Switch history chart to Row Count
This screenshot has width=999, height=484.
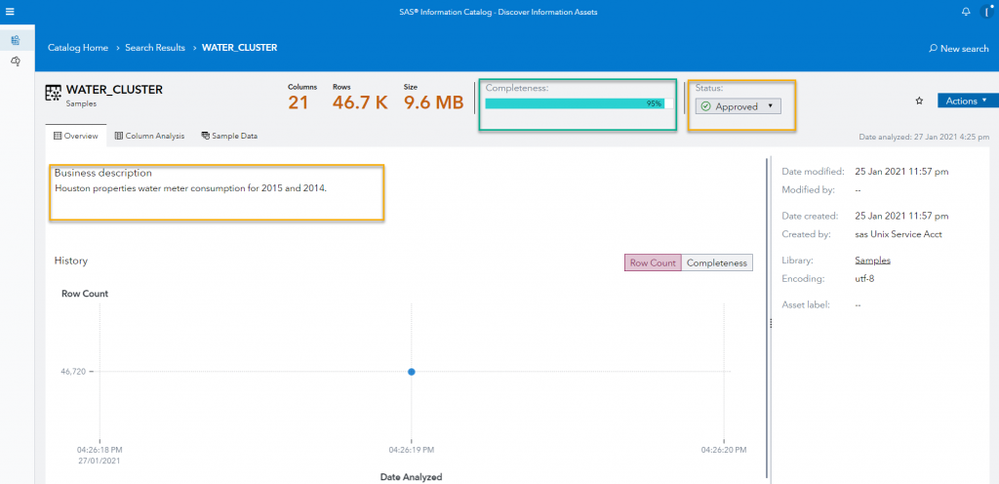[x=652, y=263]
